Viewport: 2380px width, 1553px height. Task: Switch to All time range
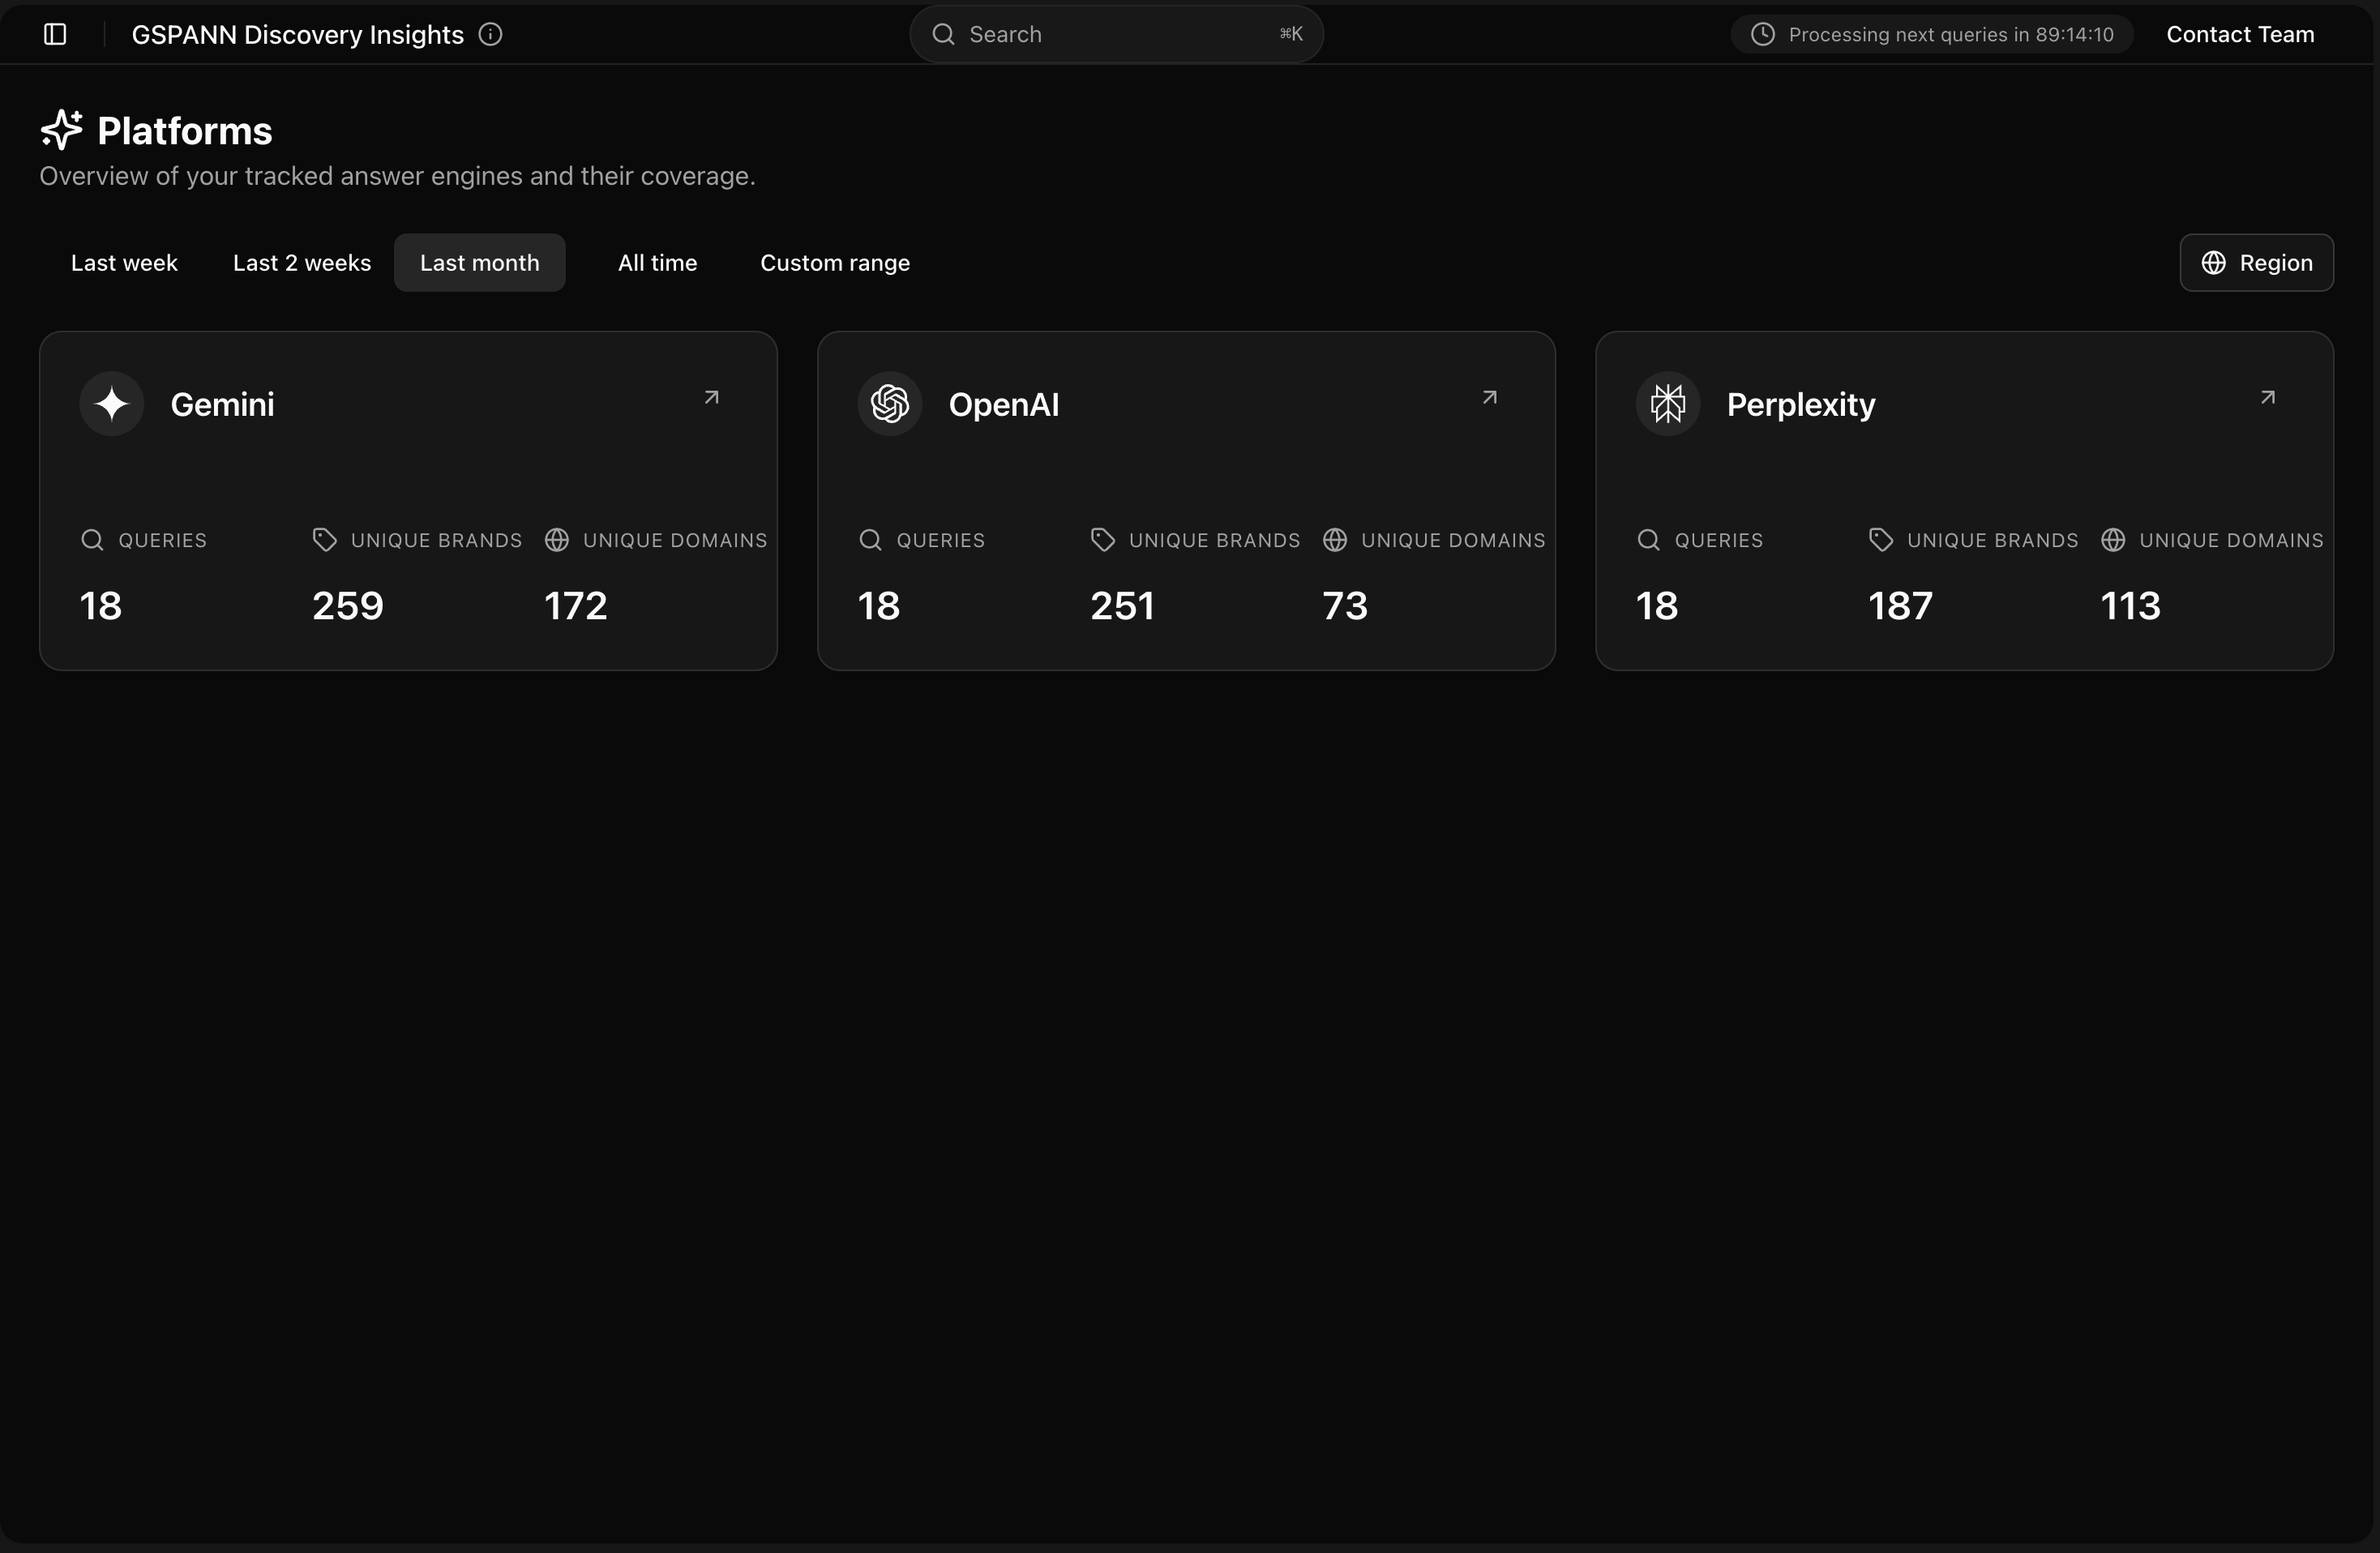658,263
